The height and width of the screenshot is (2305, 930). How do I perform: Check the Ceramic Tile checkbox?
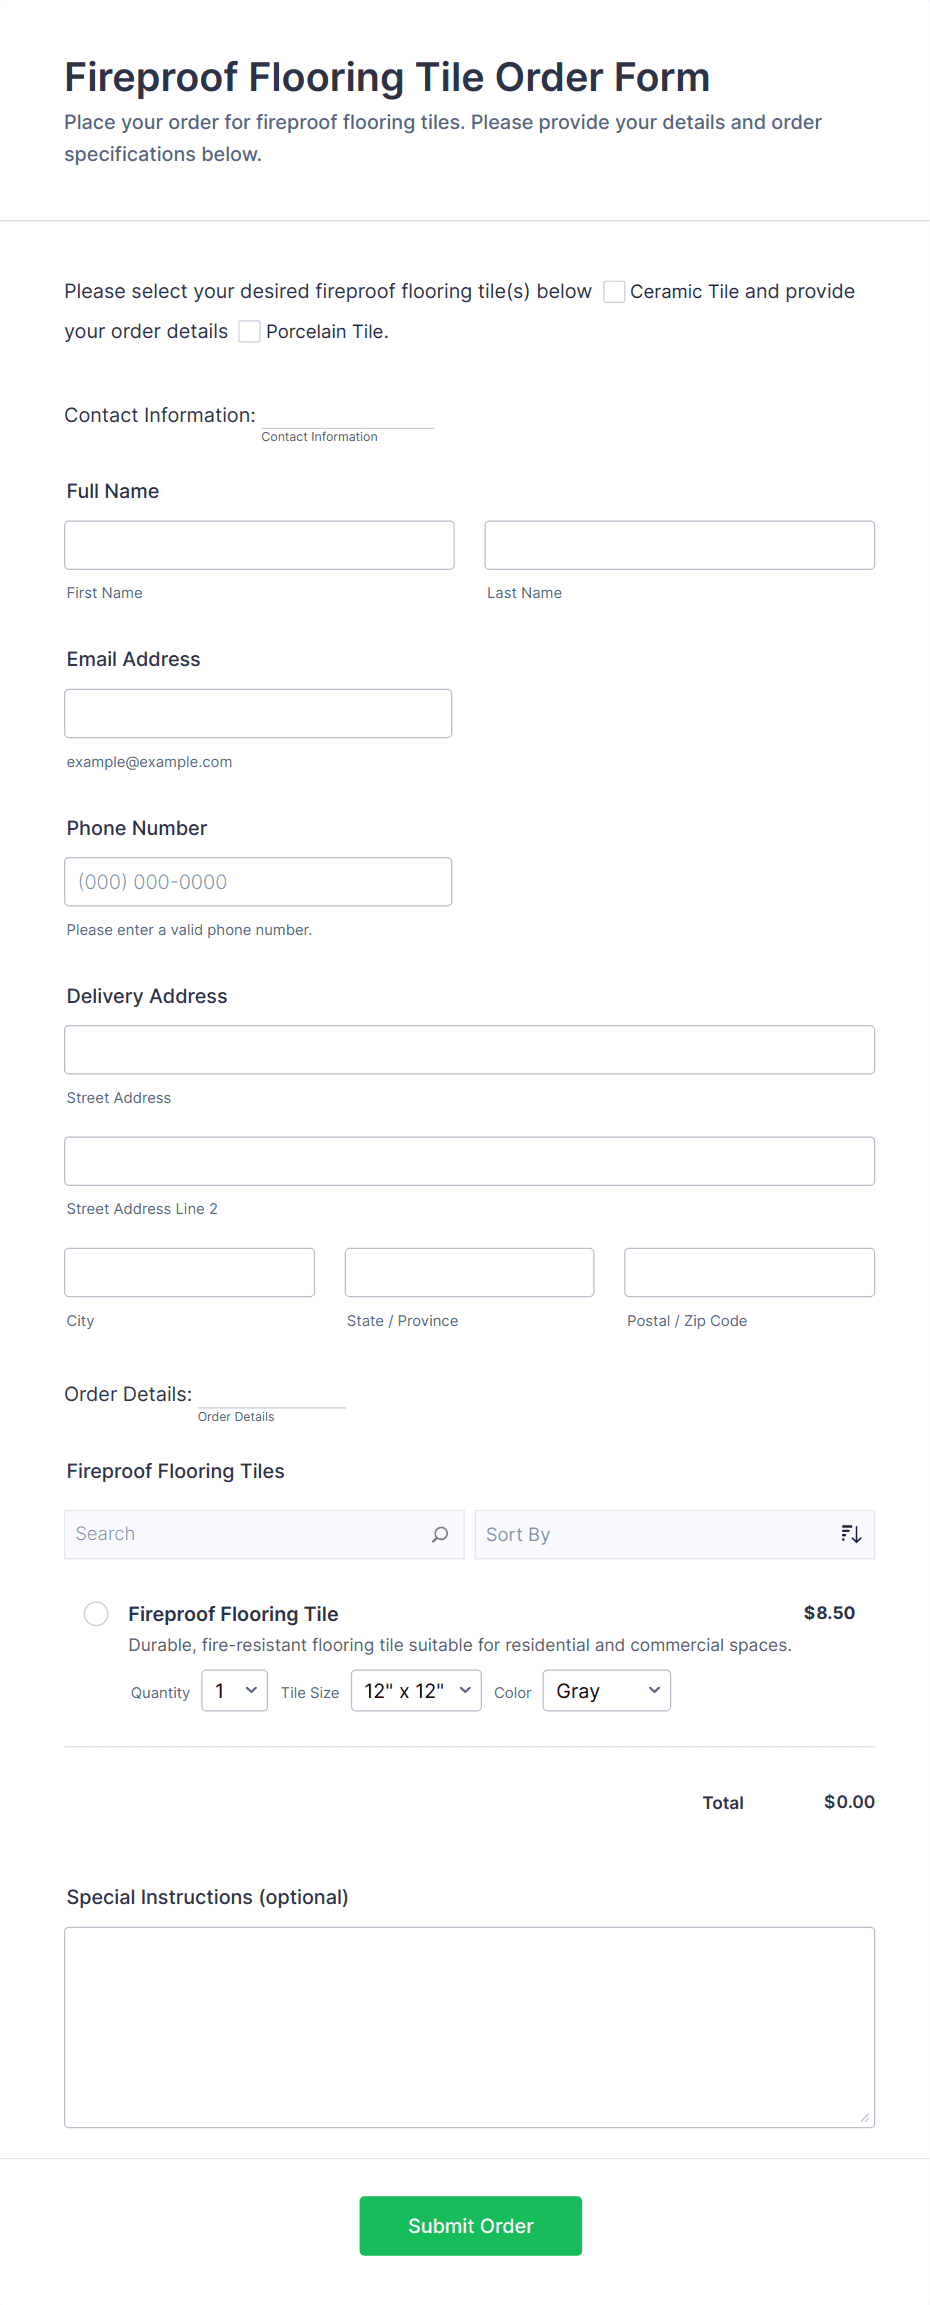(614, 292)
